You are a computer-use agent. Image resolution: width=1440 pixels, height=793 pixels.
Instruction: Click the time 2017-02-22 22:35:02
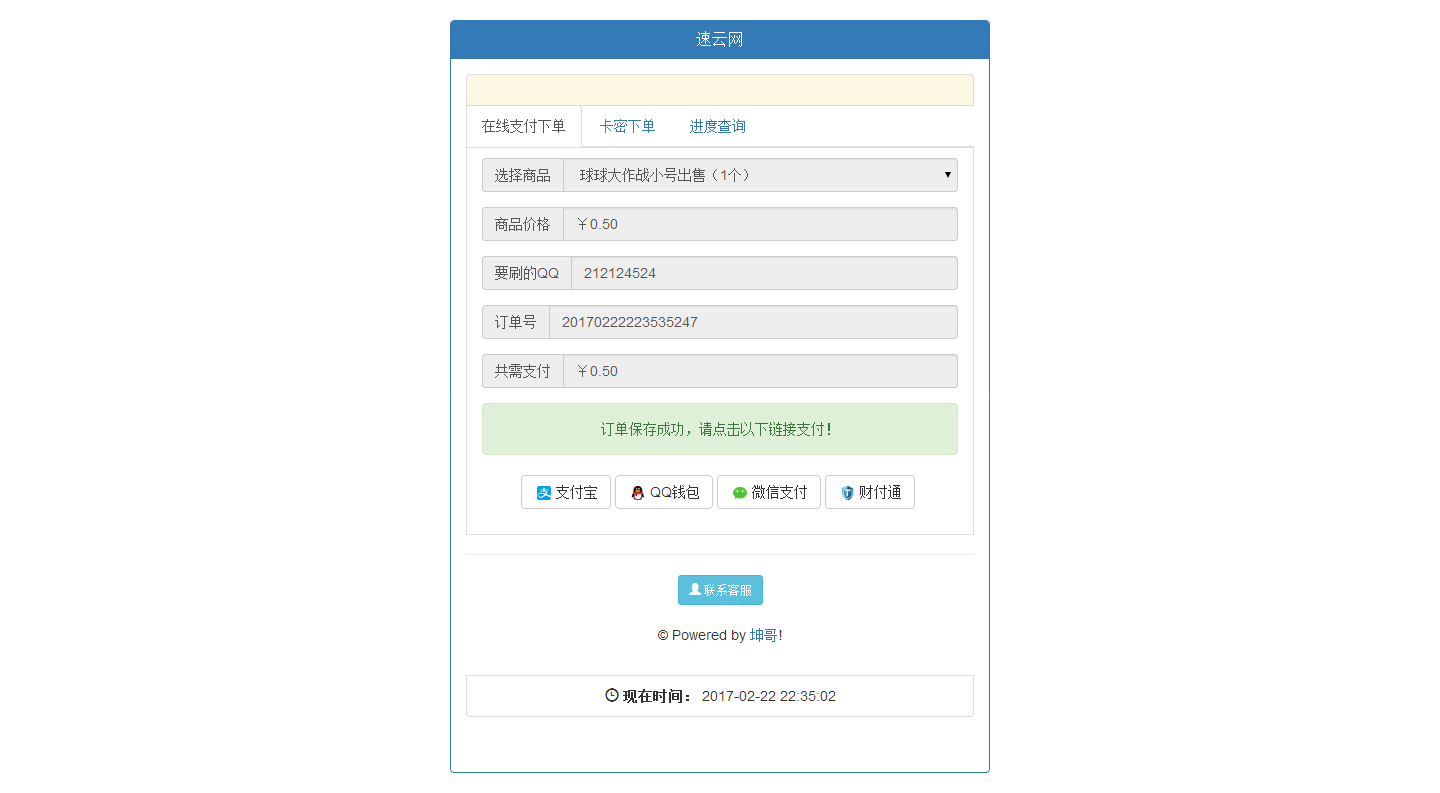pos(769,696)
